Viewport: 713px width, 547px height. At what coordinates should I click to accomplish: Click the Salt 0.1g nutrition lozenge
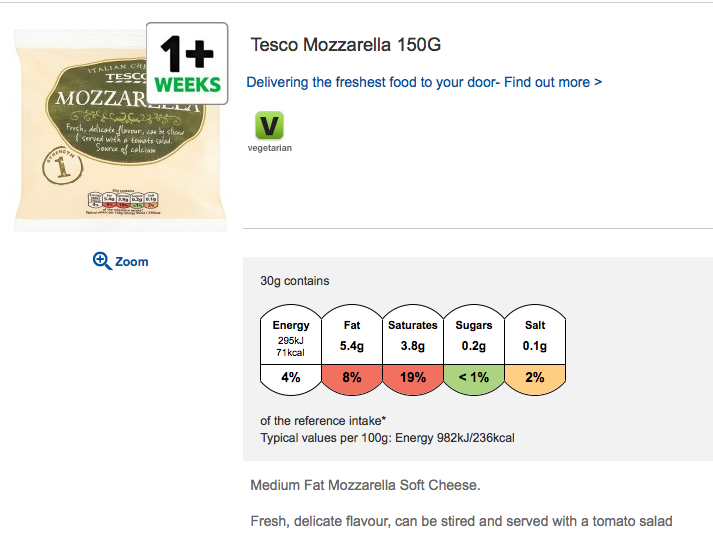(x=535, y=338)
